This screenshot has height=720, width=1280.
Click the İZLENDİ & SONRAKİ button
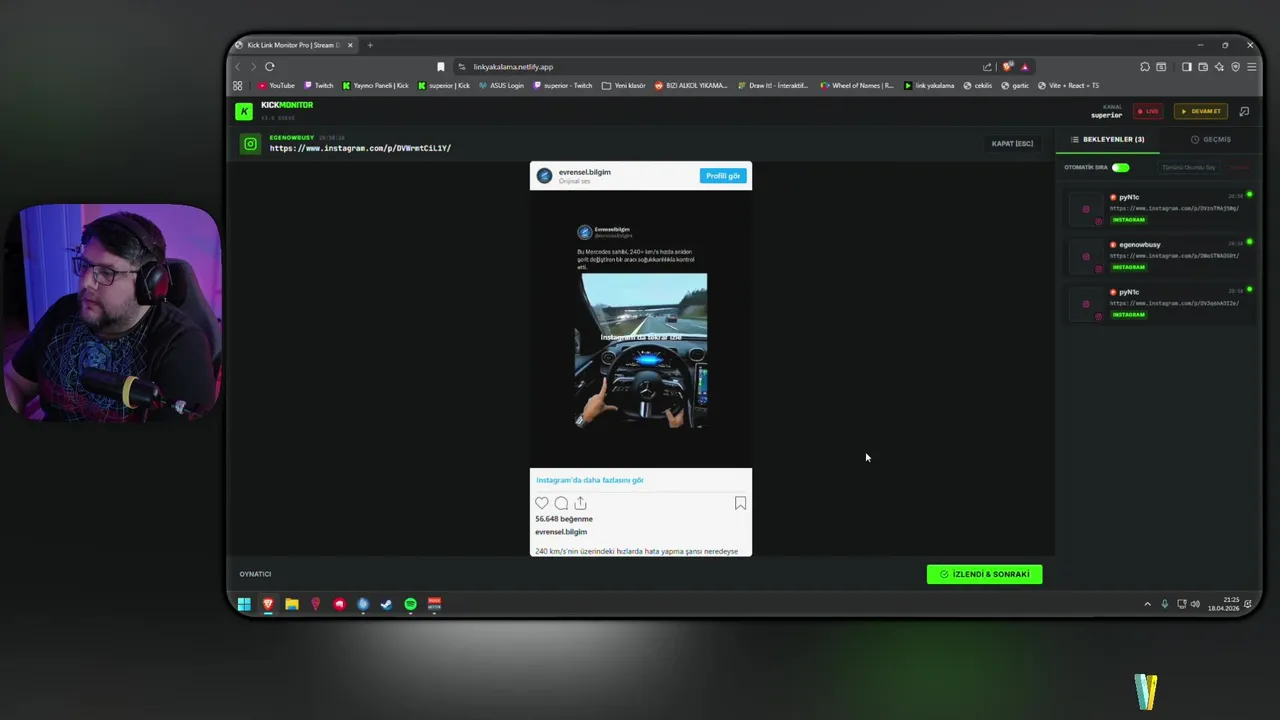(984, 574)
